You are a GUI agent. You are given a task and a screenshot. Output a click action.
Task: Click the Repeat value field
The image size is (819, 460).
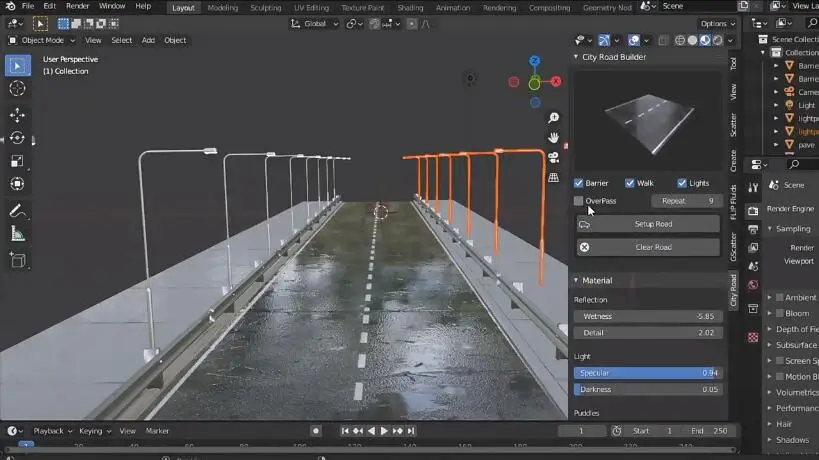pyautogui.click(x=687, y=201)
